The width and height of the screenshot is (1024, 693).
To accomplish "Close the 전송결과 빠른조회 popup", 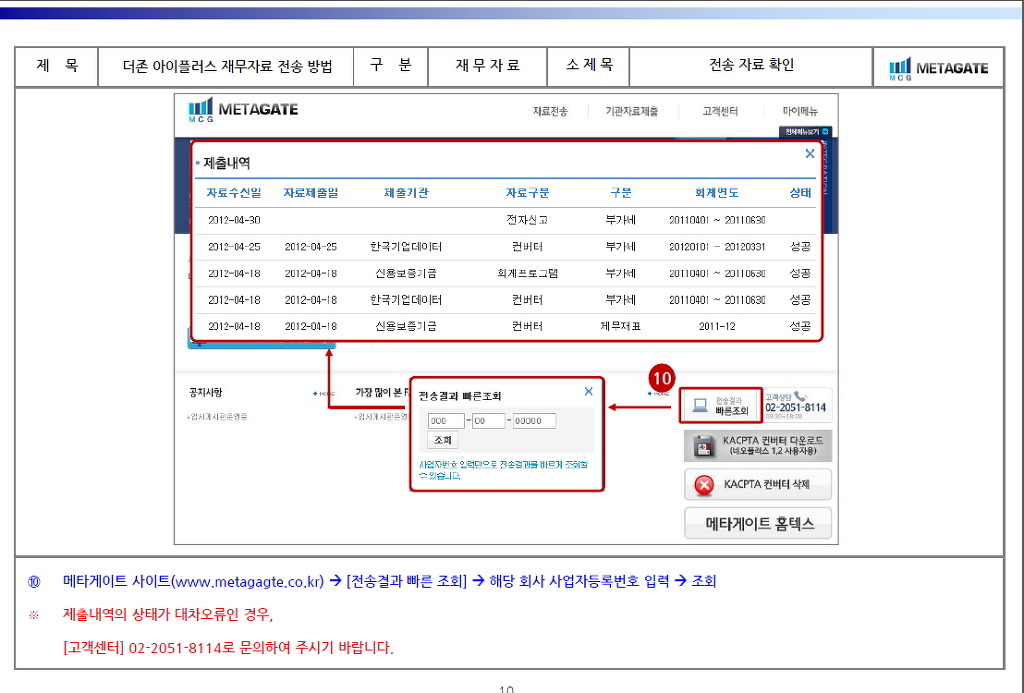I will click(588, 391).
